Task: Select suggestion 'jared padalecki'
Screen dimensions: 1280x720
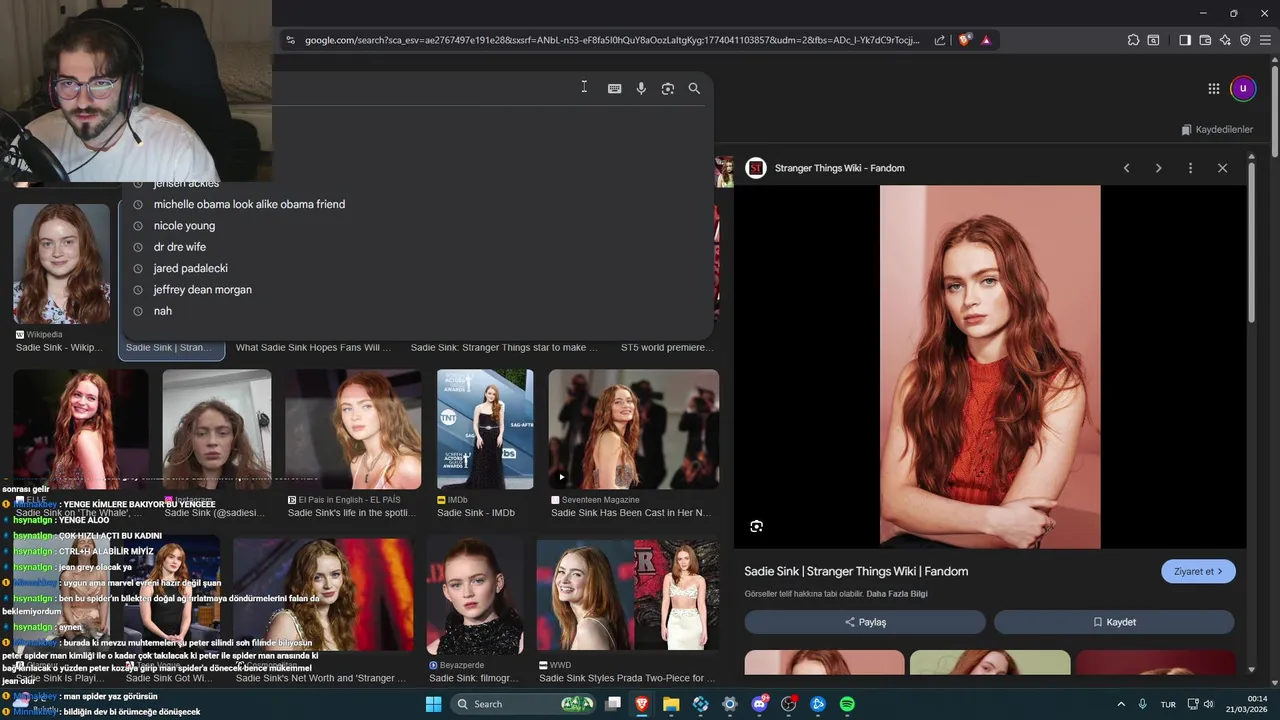Action: [x=191, y=268]
